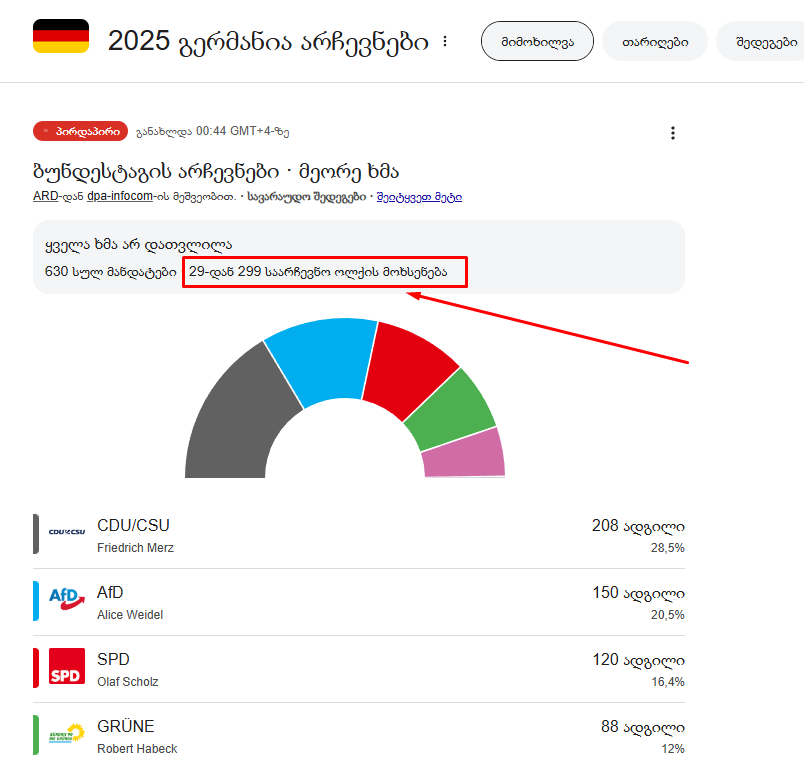Screen dimensions: 804x779
Task: Click the 16,4% vote share
Action: click(668, 682)
